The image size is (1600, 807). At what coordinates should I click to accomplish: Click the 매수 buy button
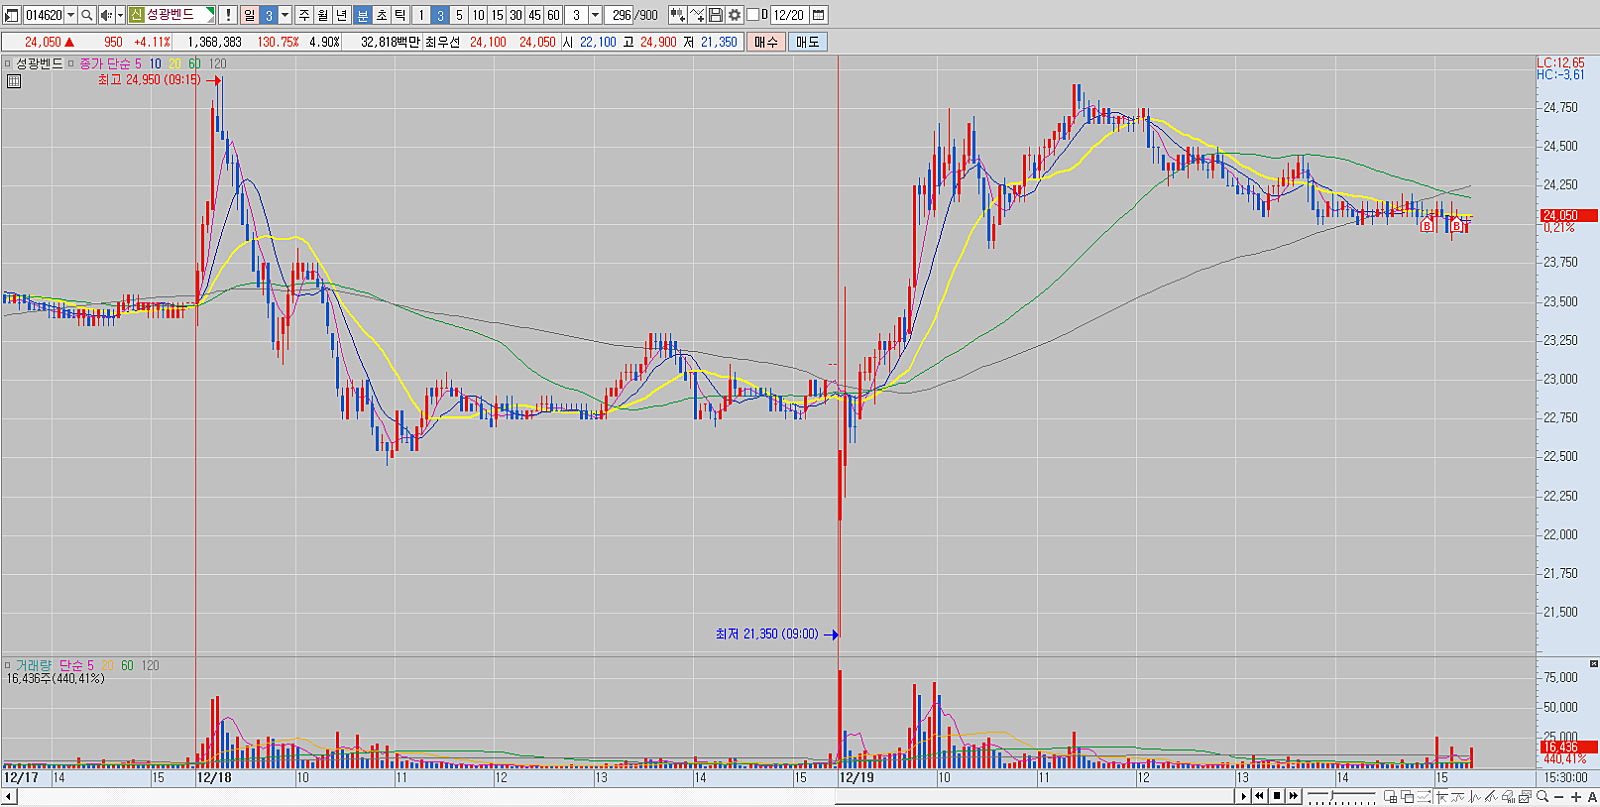[x=766, y=42]
